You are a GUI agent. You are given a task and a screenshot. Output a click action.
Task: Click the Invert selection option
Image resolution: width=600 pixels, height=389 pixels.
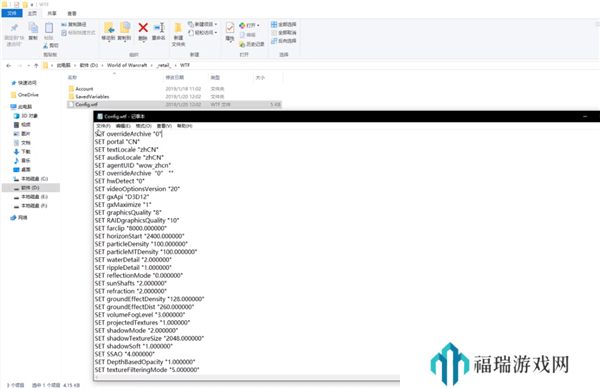[x=284, y=41]
